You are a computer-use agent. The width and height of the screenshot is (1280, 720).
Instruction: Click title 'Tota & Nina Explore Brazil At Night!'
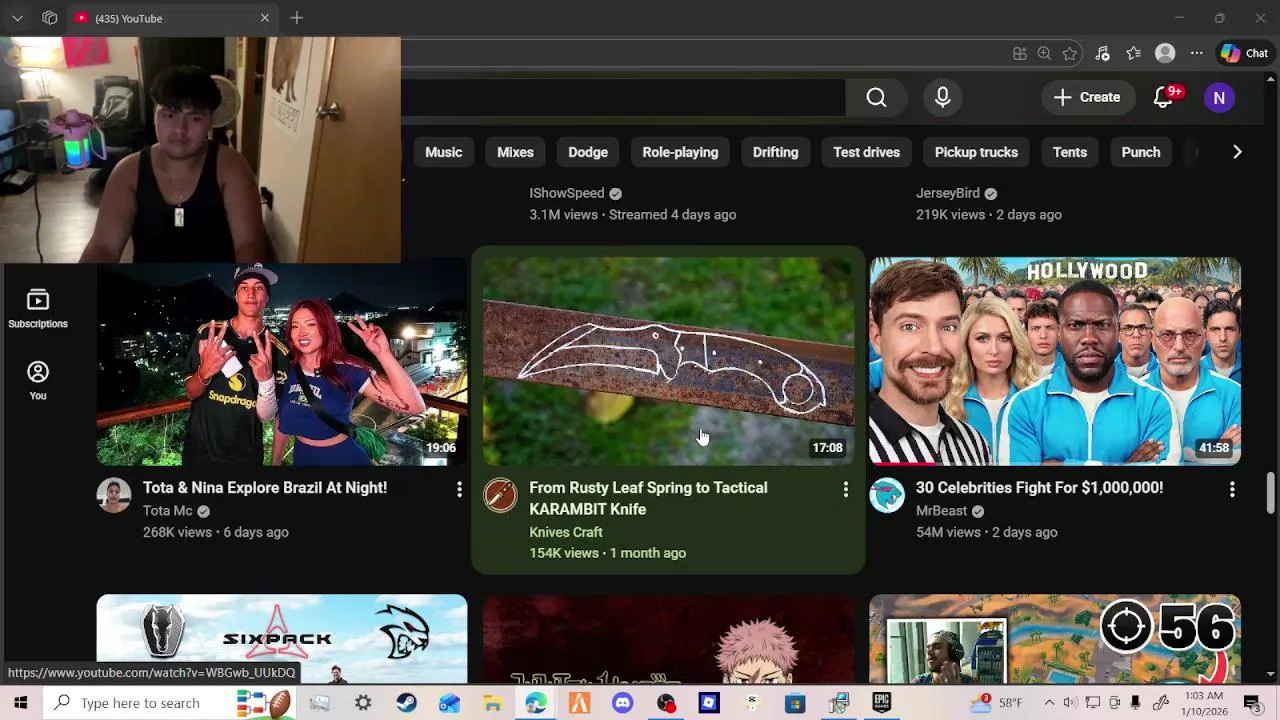click(x=265, y=488)
